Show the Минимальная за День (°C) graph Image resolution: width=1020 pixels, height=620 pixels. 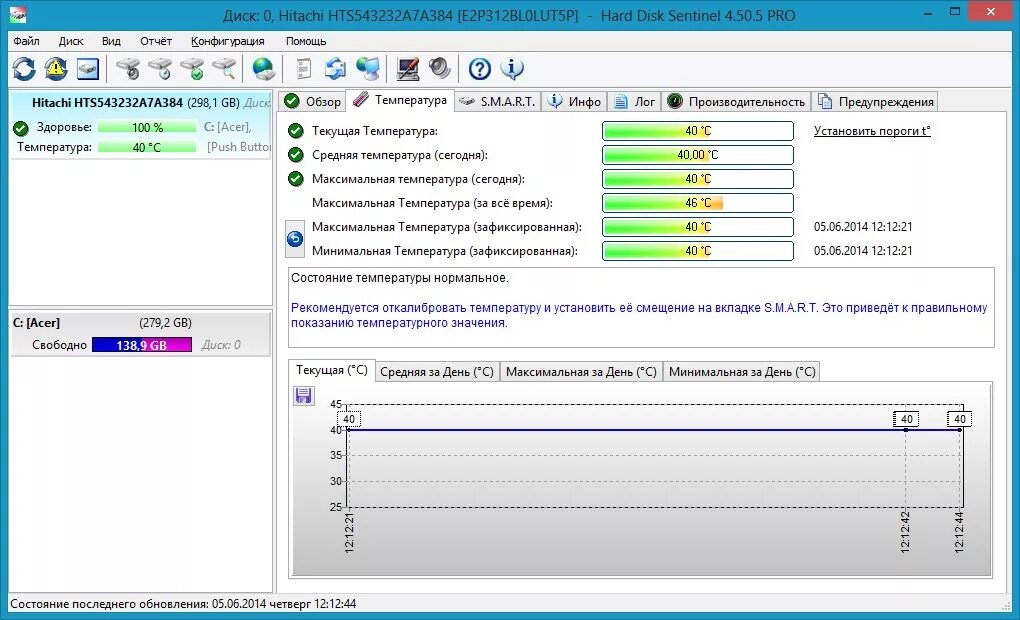click(742, 371)
